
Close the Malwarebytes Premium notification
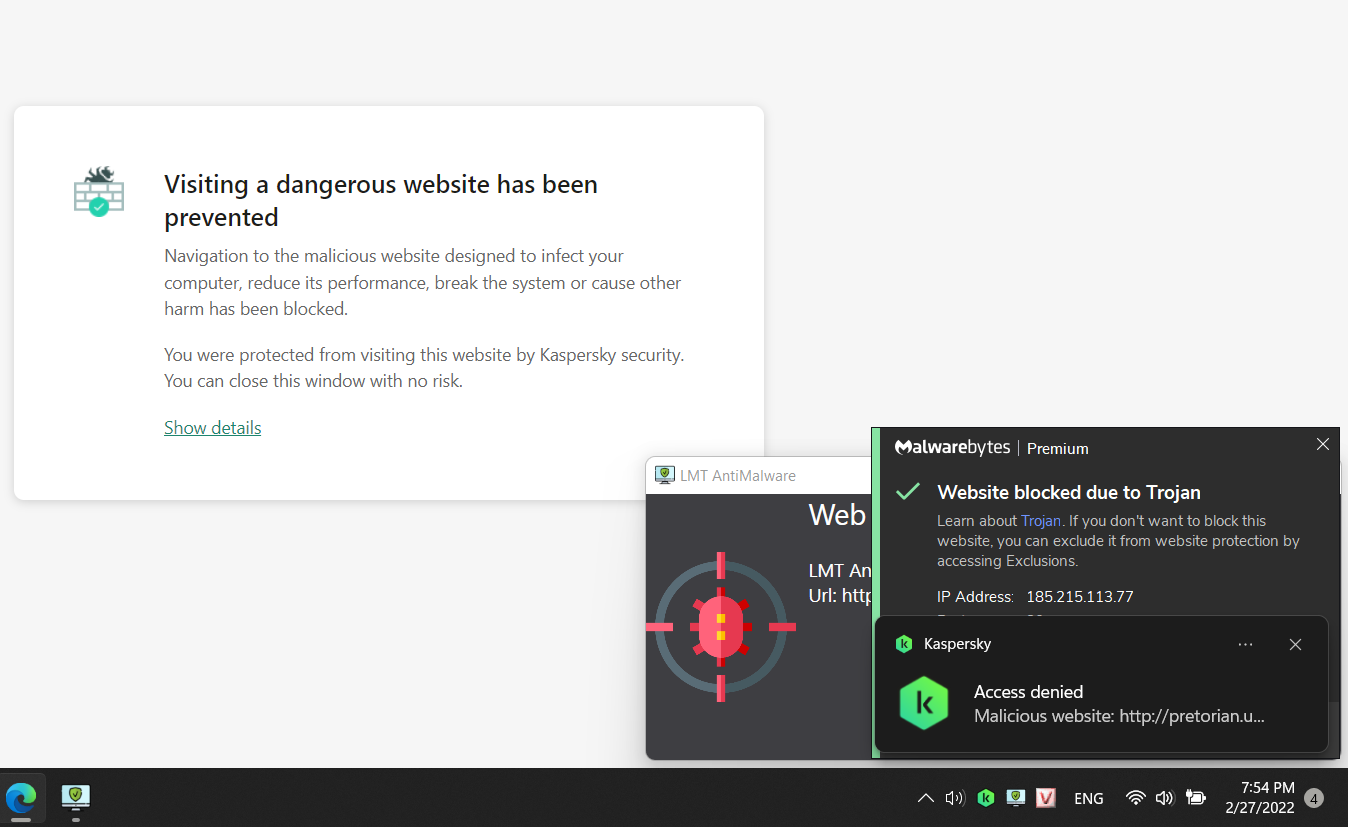pos(1322,445)
